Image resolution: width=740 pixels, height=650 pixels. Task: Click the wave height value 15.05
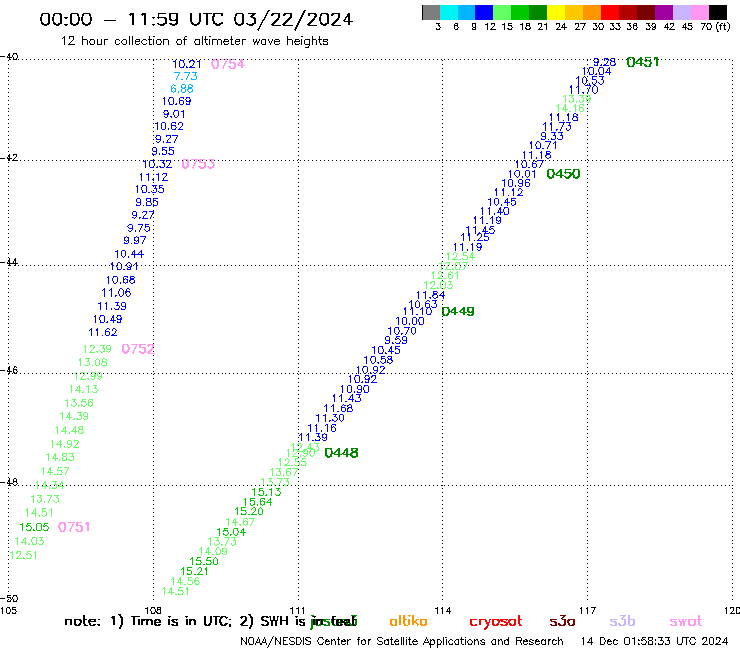(x=34, y=527)
